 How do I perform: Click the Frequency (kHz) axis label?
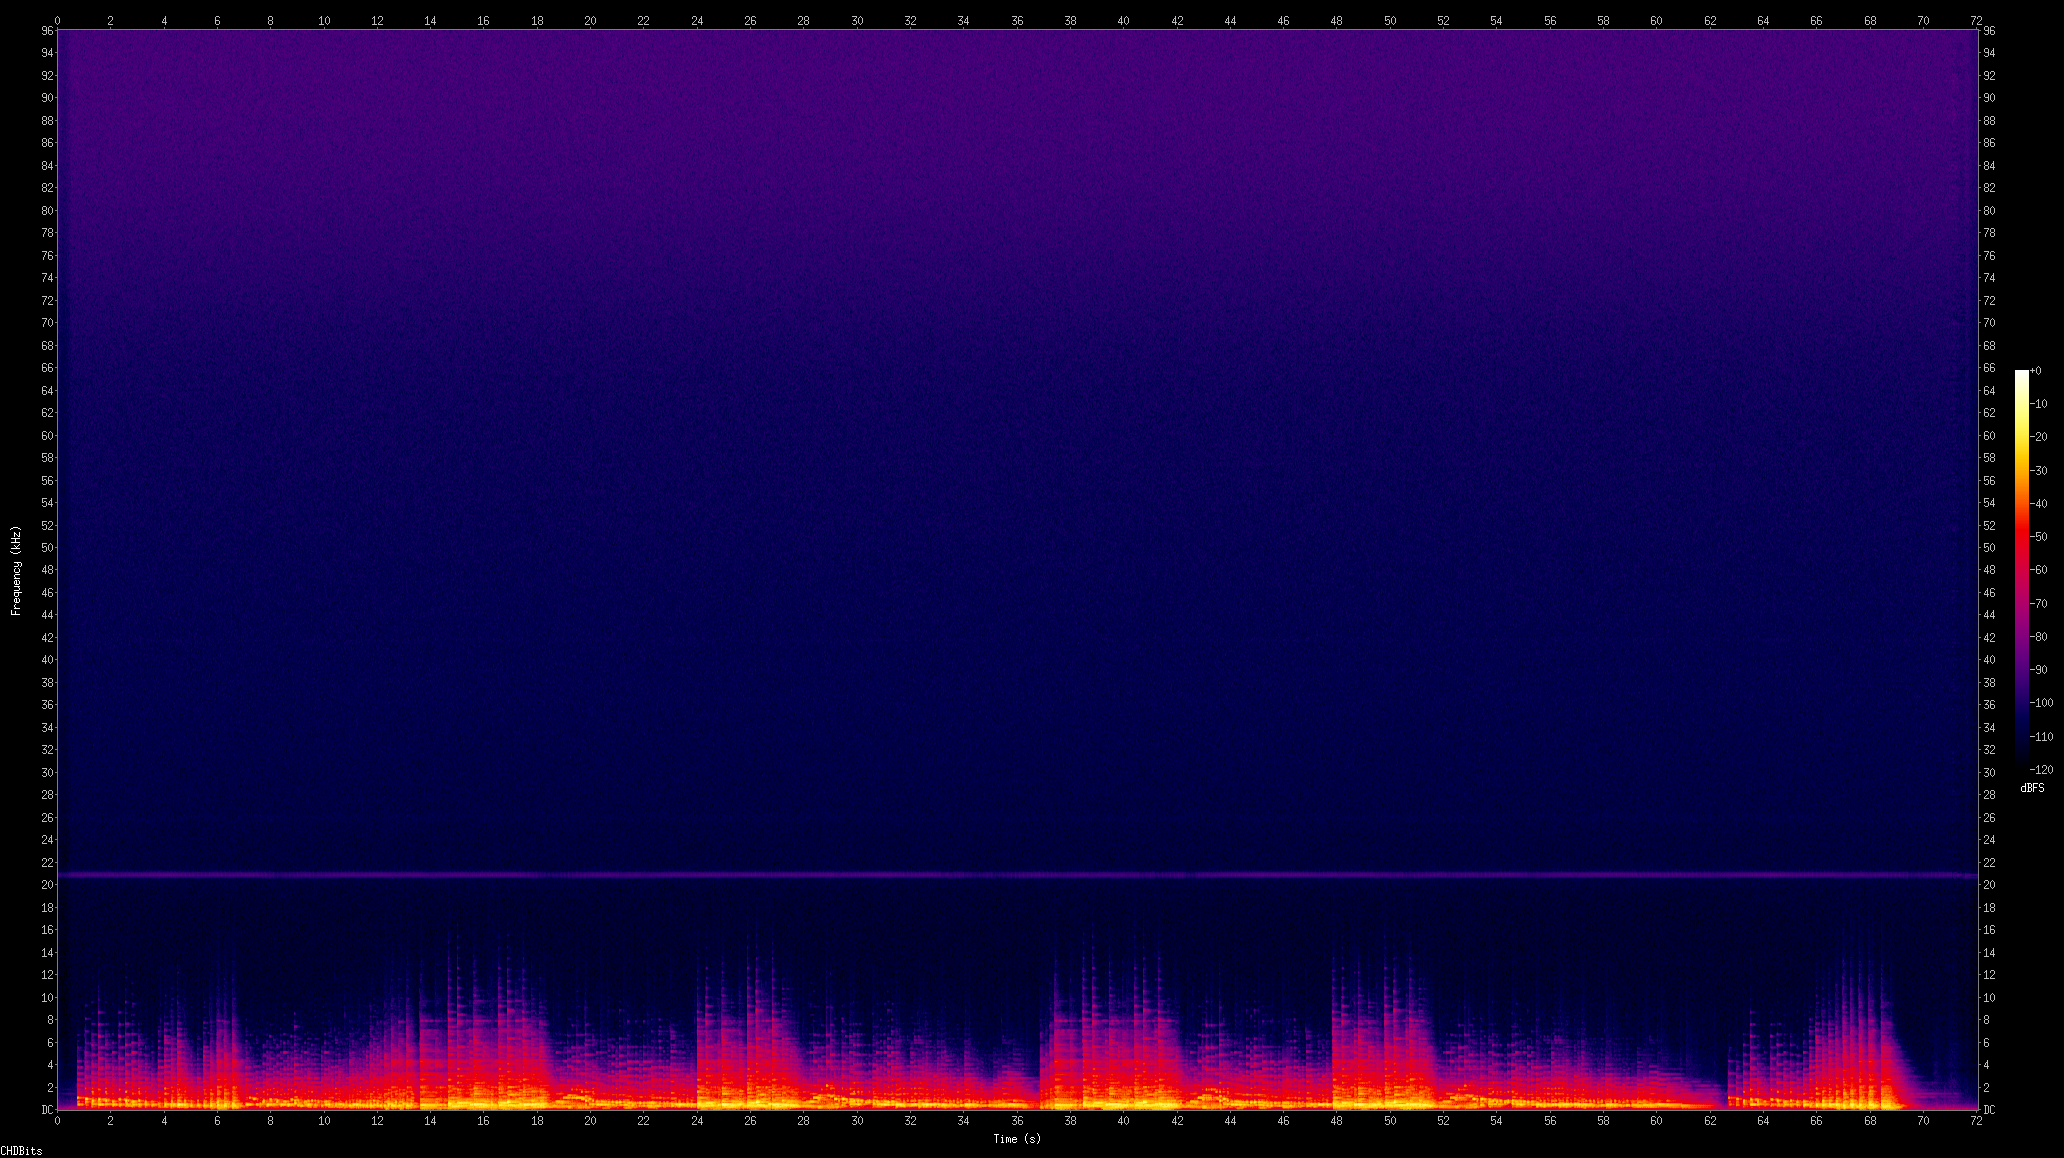[16, 570]
